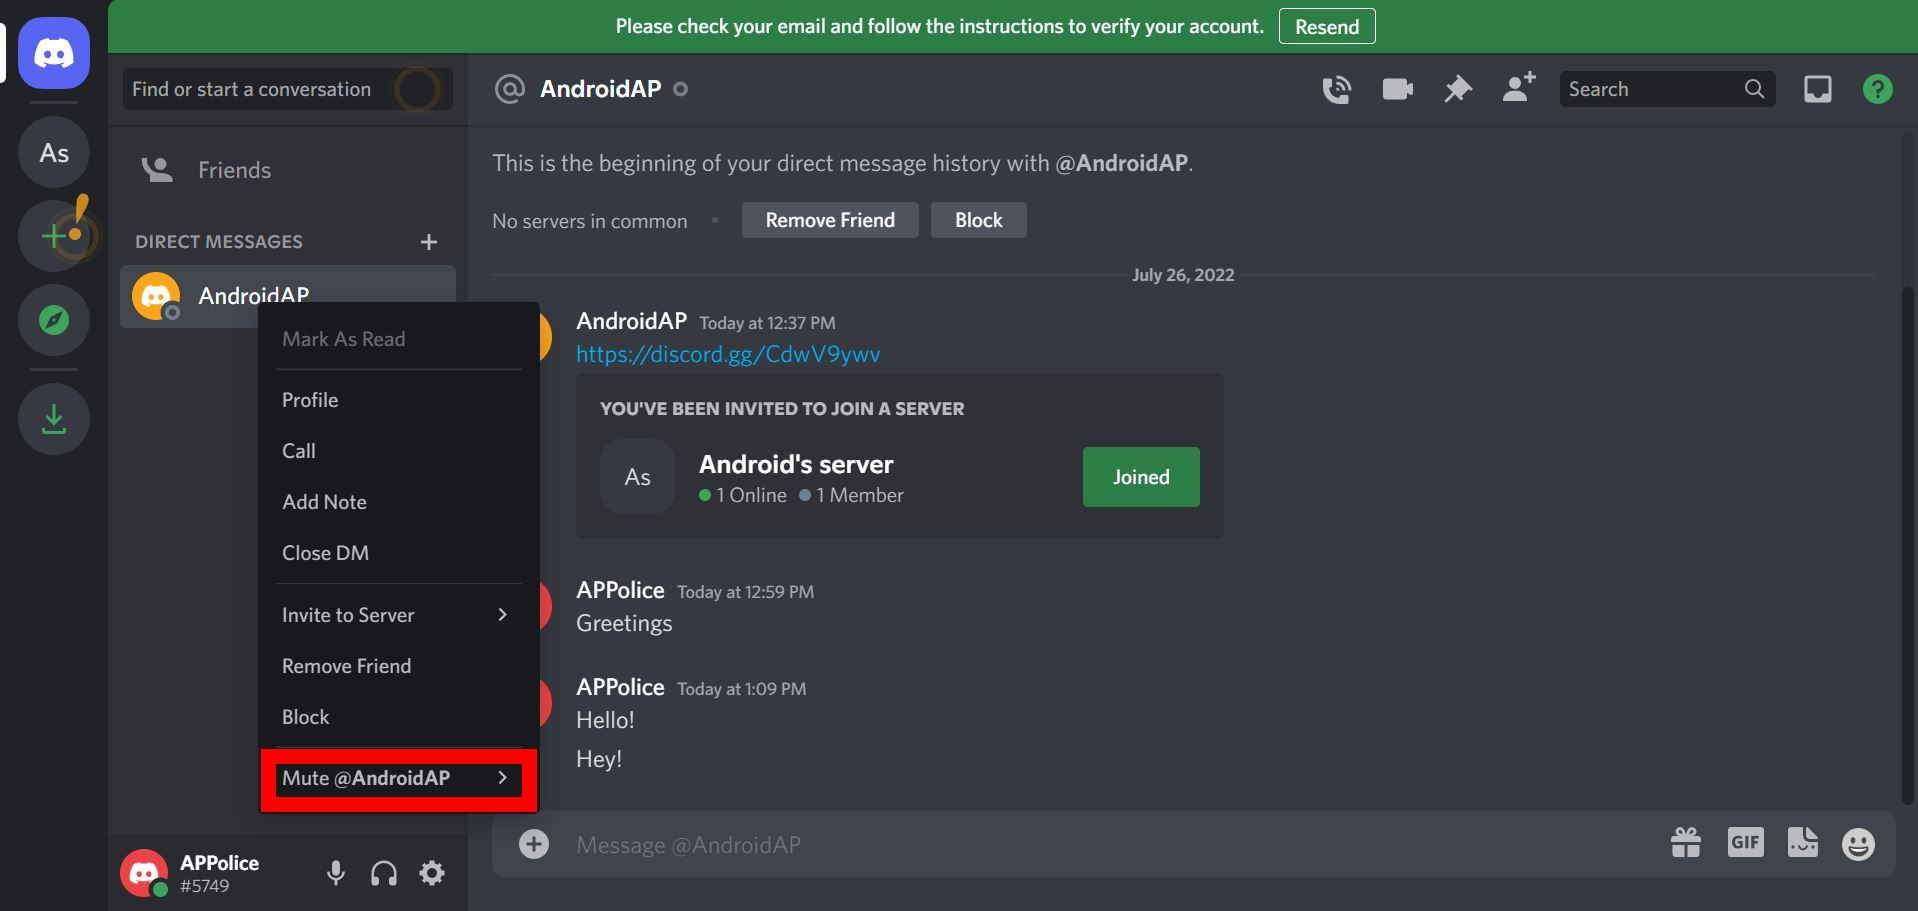
Task: Open the Explore Public Servers compass
Action: point(53,320)
